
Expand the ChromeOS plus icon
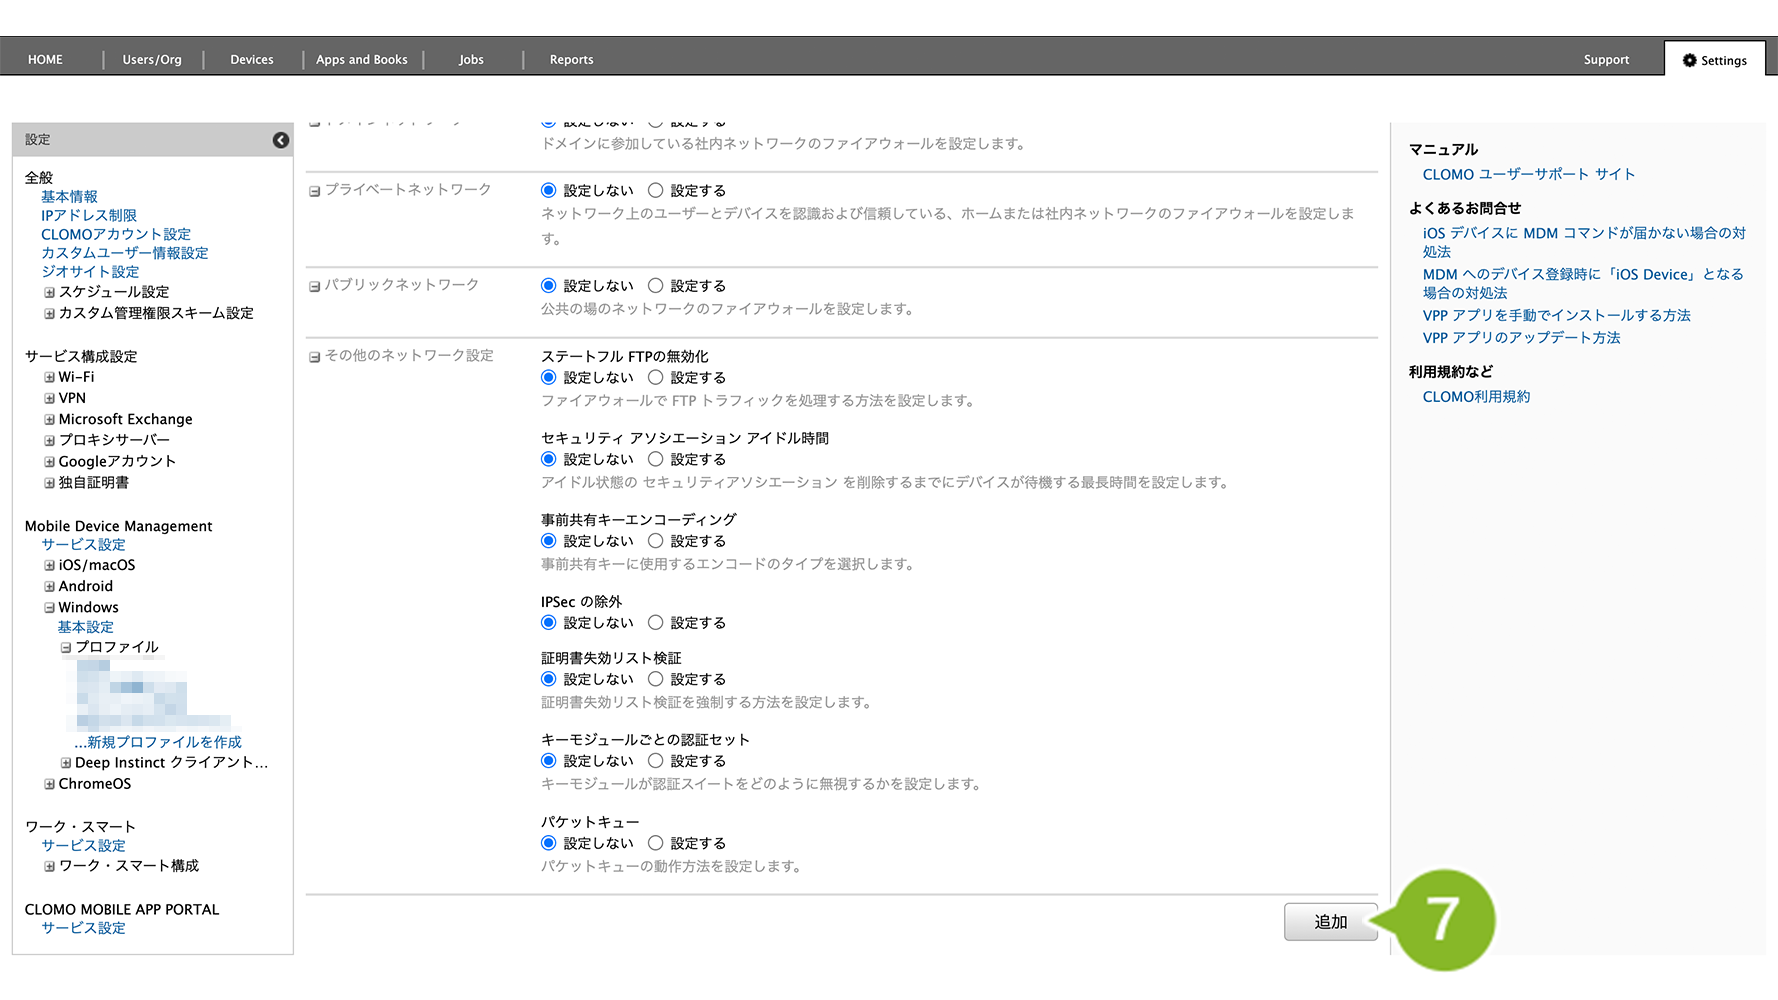click(49, 785)
